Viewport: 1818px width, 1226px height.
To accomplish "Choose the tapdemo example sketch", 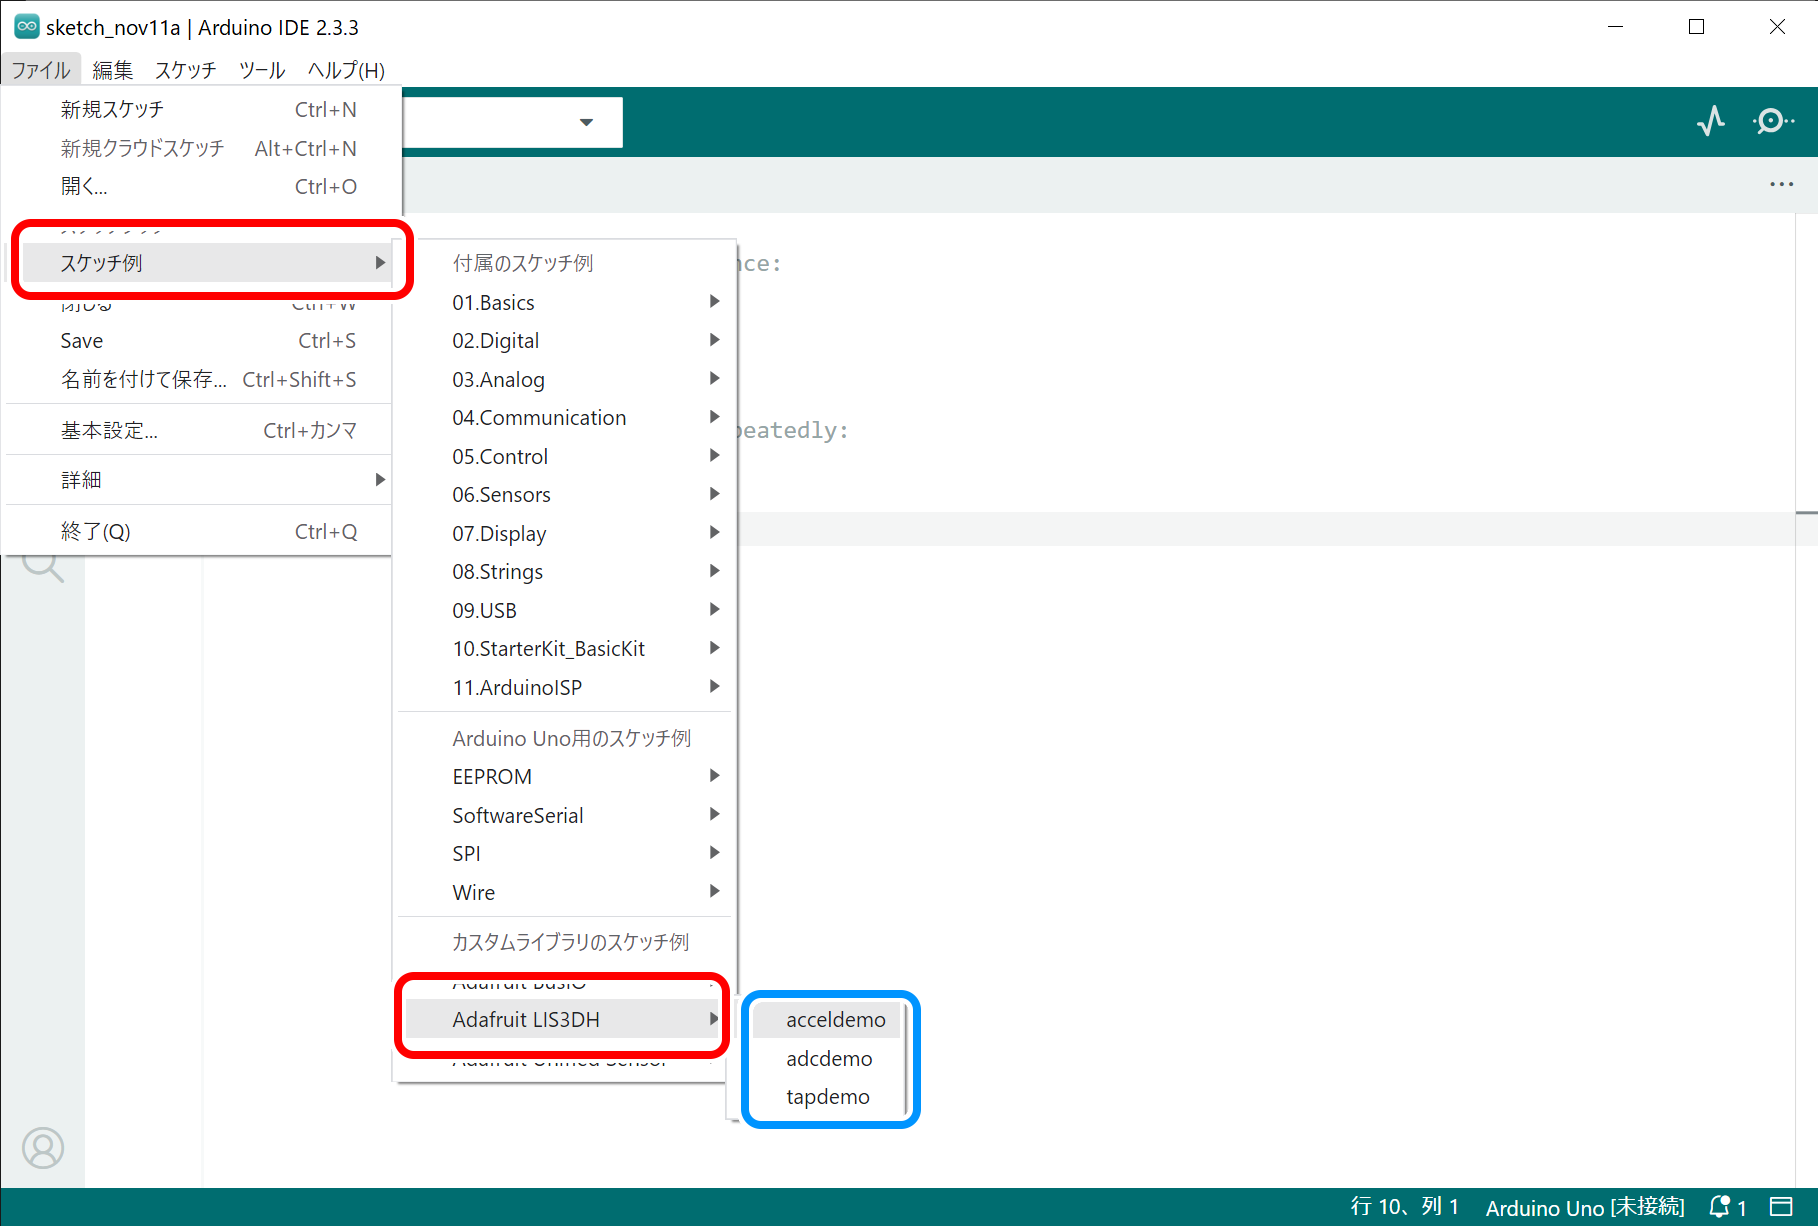I will click(x=827, y=1097).
